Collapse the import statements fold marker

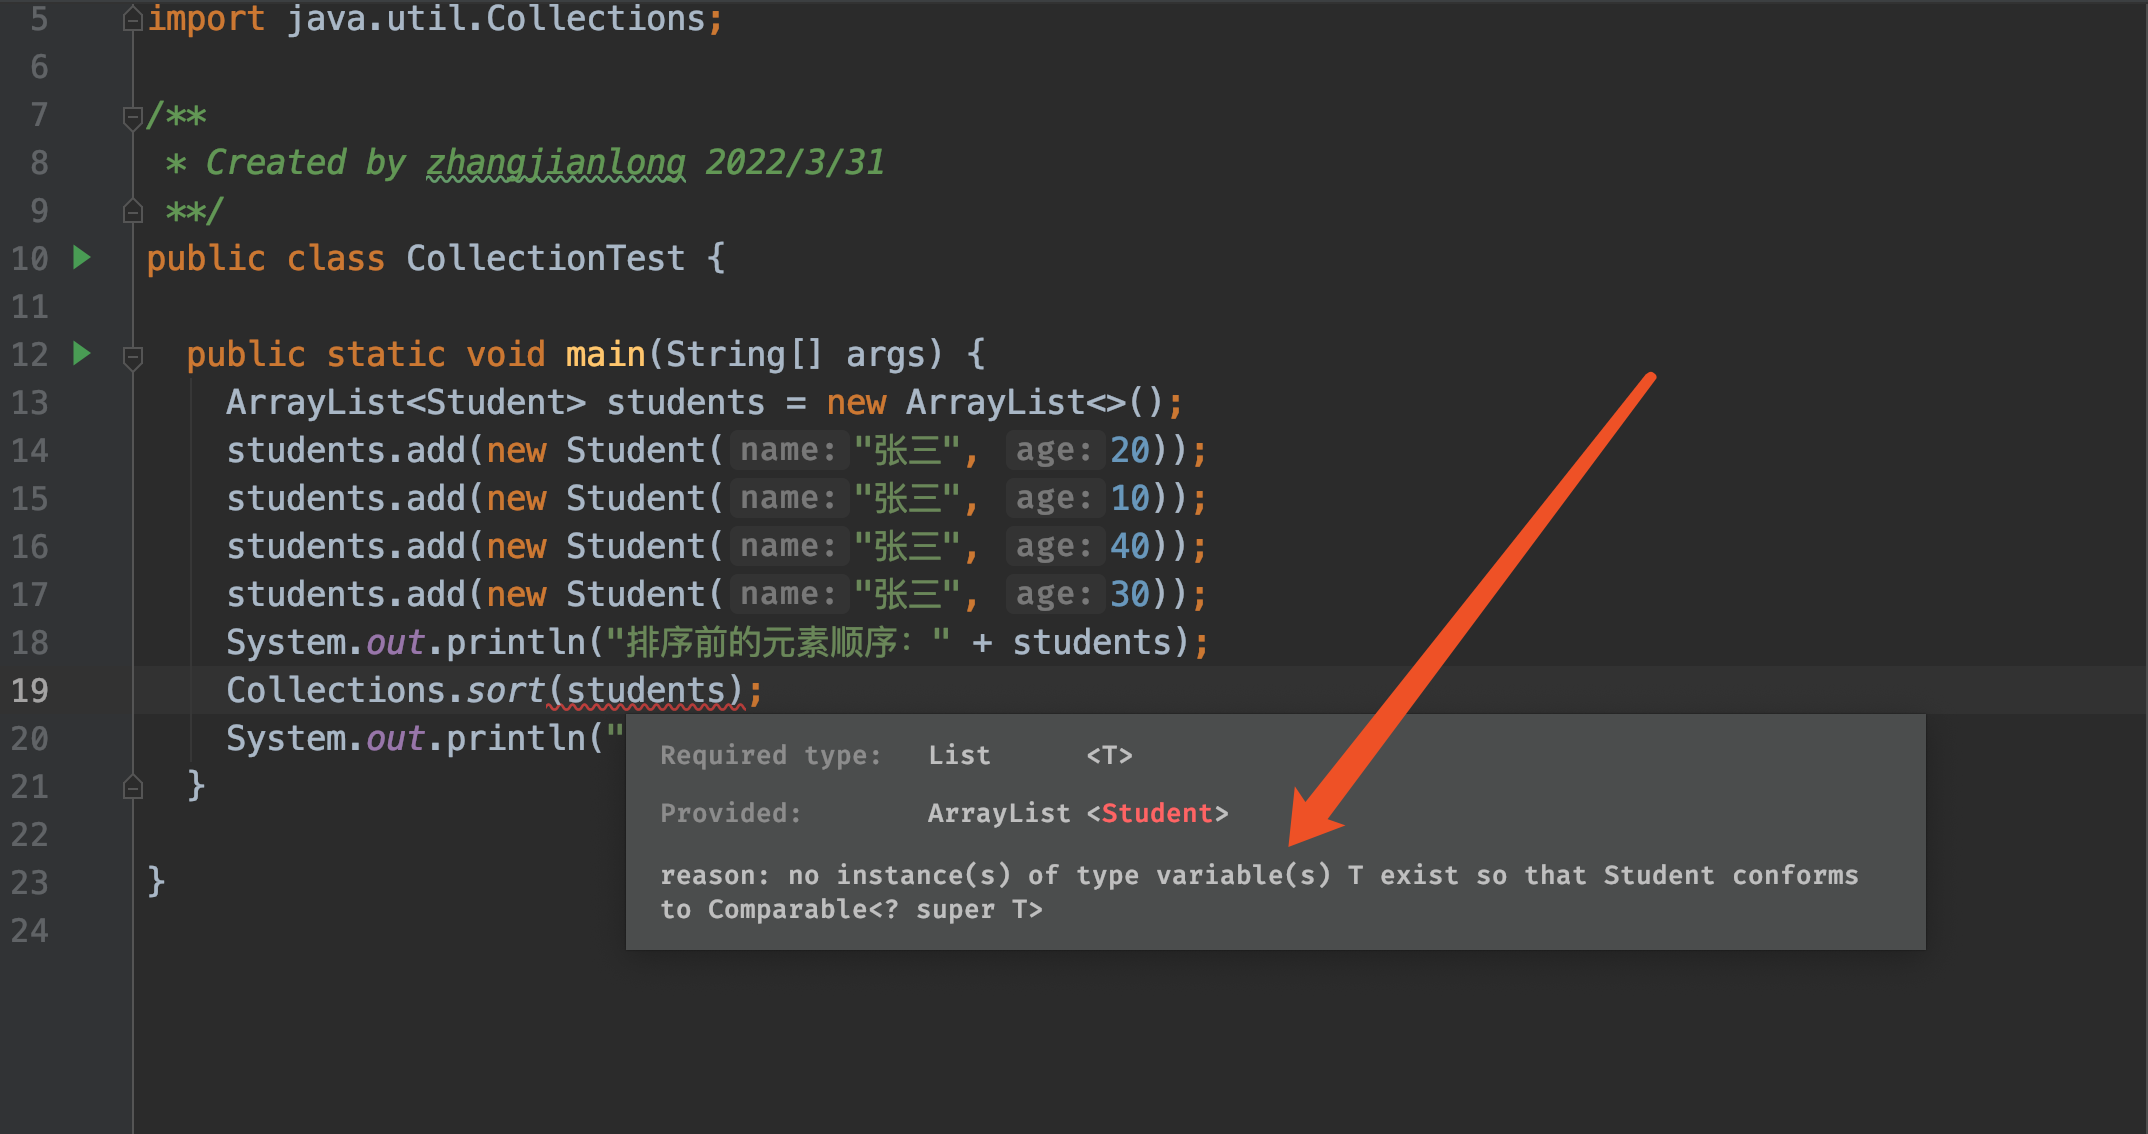click(x=132, y=19)
